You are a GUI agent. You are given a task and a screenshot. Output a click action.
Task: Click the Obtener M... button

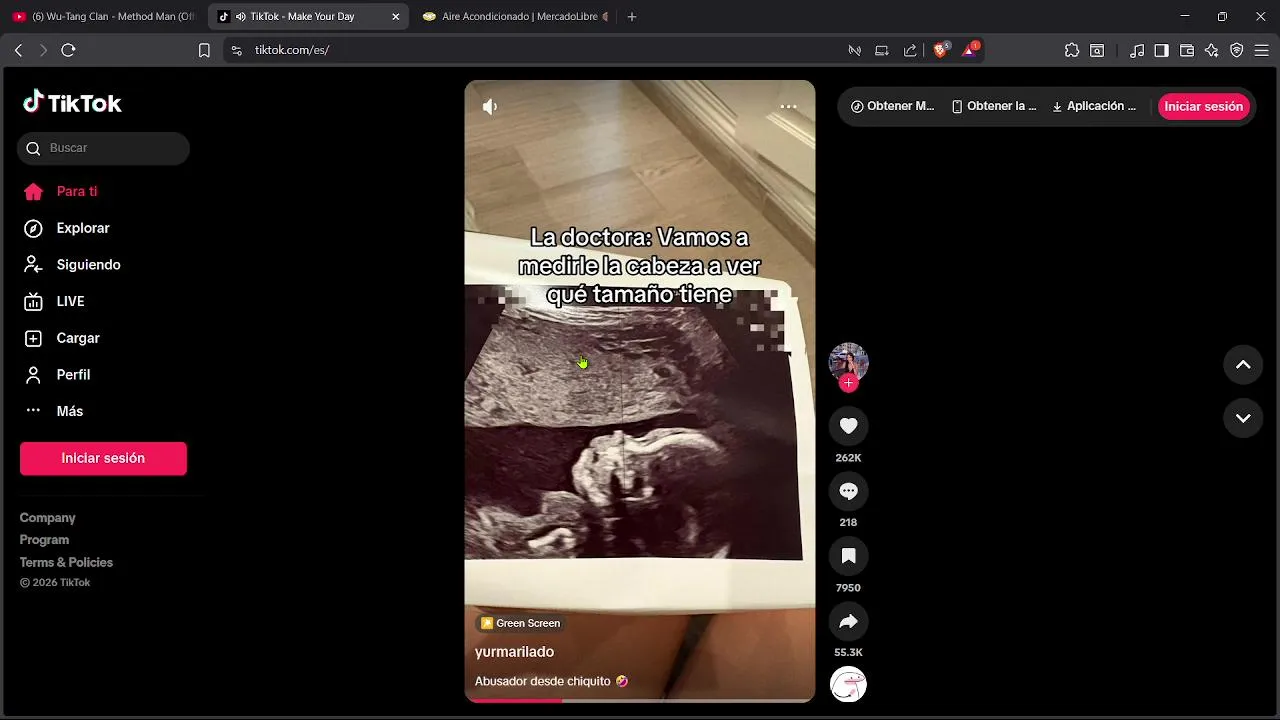click(x=892, y=106)
